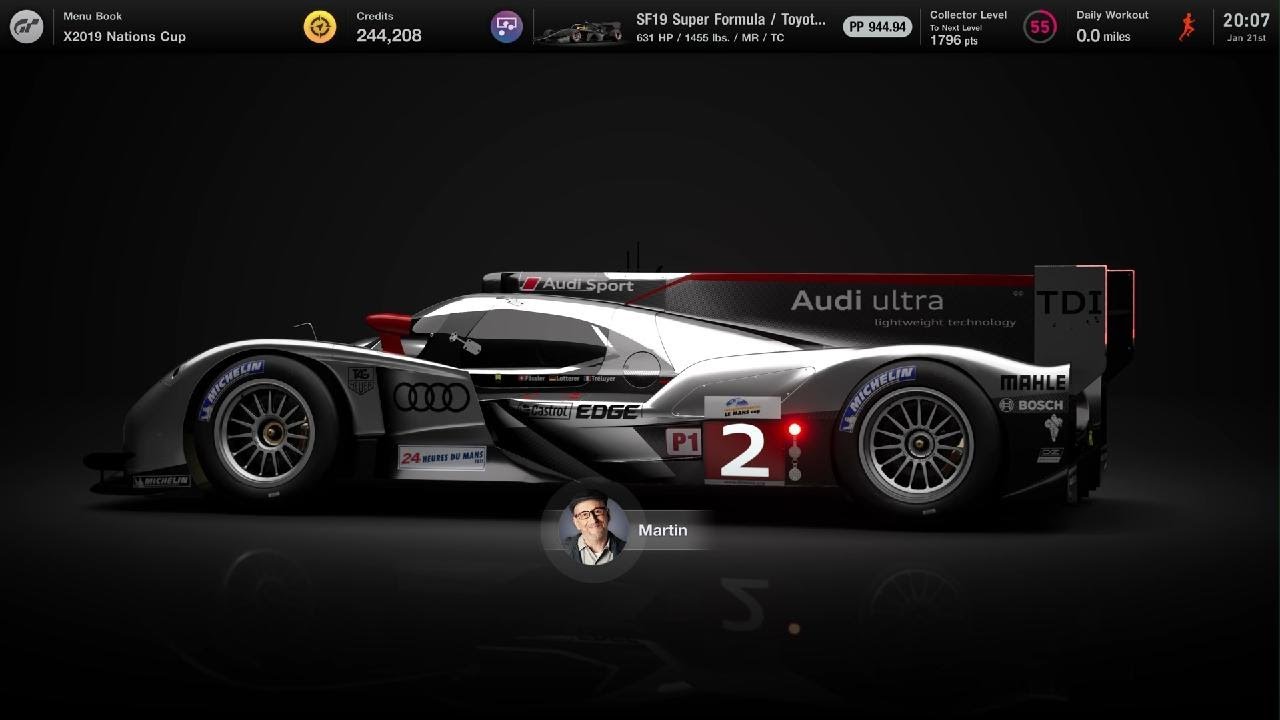Open the Daily Workout miles text
The height and width of the screenshot is (720, 1280).
click(1112, 28)
